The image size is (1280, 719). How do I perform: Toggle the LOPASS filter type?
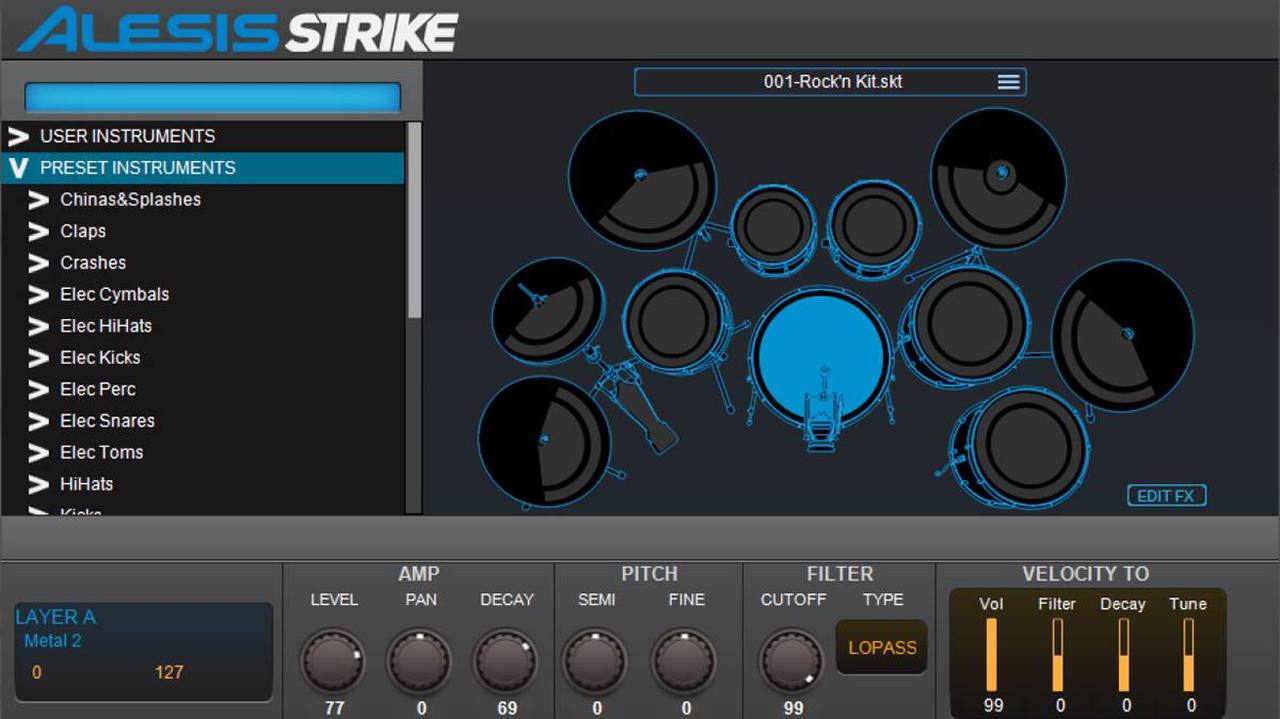[882, 647]
